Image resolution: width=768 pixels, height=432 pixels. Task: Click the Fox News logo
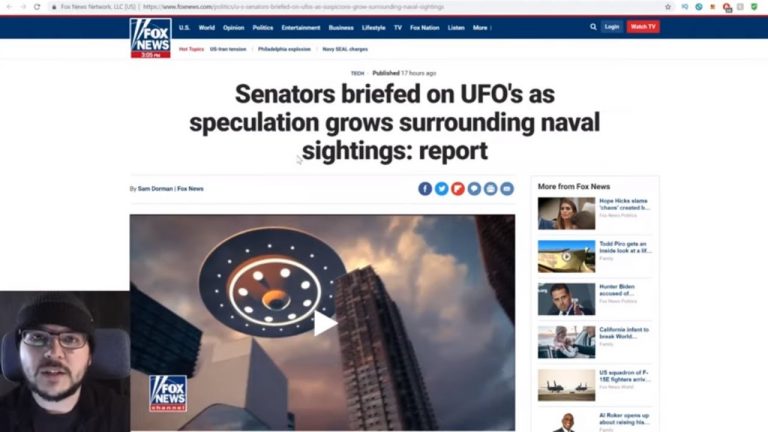(x=150, y=38)
